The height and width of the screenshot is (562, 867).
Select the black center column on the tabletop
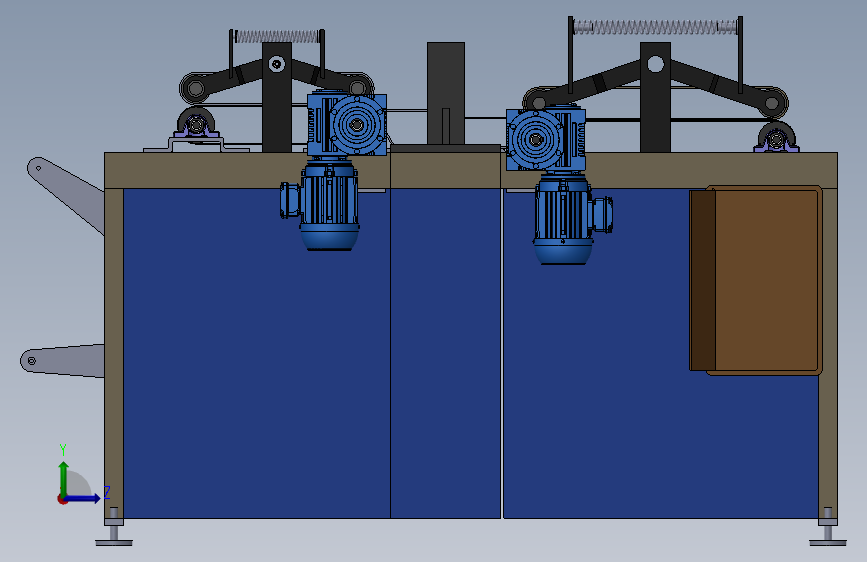(446, 93)
